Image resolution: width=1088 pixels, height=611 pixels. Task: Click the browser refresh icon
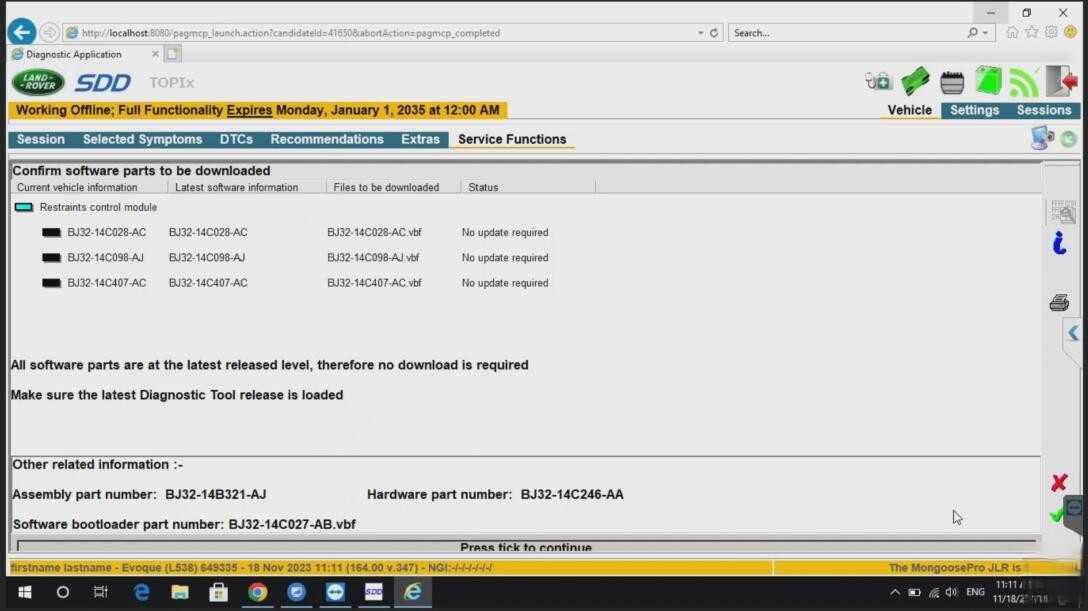click(713, 33)
